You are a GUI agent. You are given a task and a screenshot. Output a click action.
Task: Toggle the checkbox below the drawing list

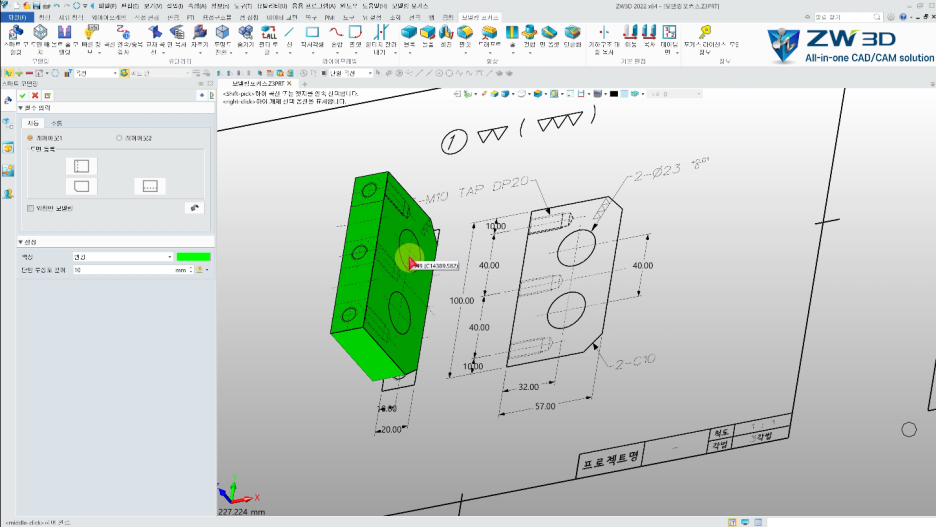[x=30, y=208]
